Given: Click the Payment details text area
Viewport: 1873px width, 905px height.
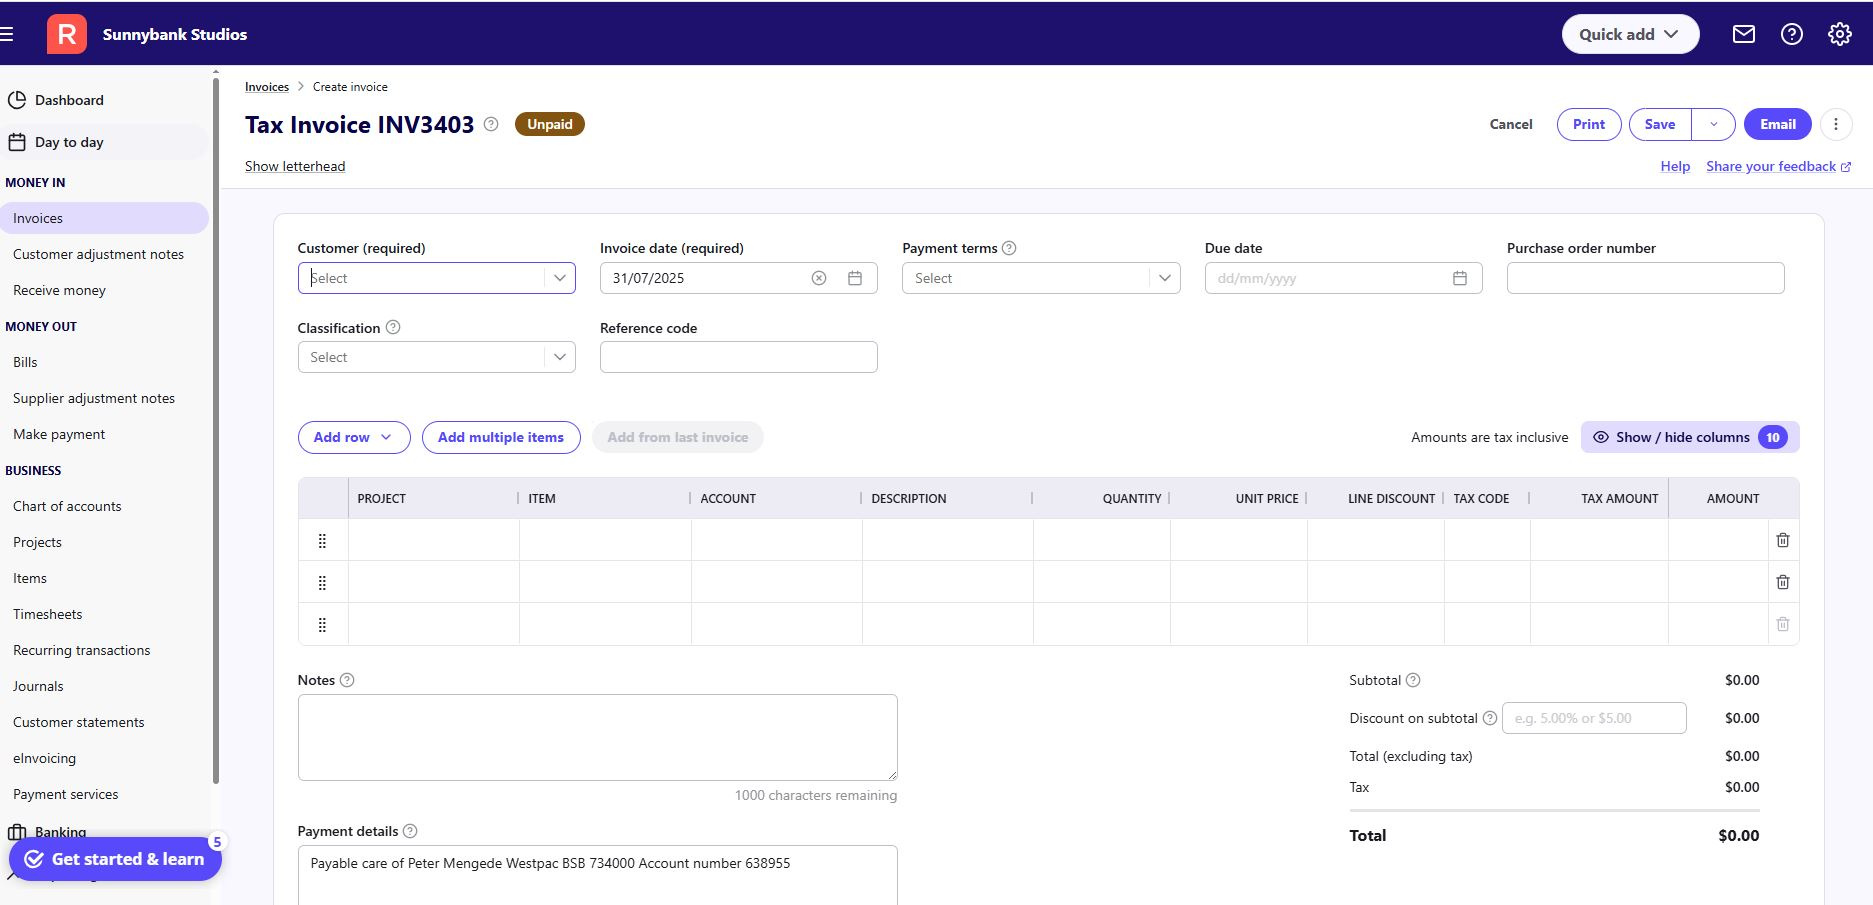Looking at the screenshot, I should pos(597,875).
